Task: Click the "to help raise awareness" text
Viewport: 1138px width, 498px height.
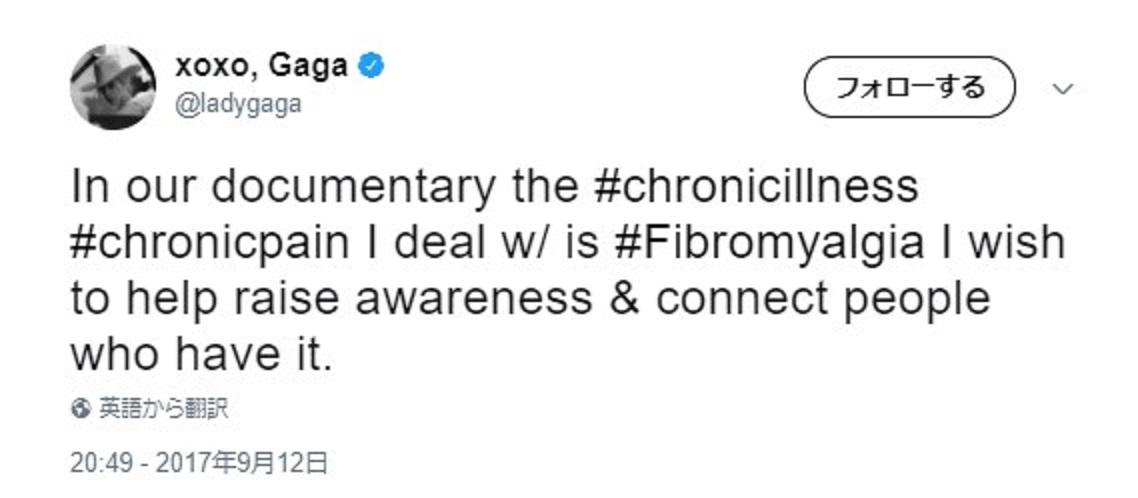Action: click(331, 299)
